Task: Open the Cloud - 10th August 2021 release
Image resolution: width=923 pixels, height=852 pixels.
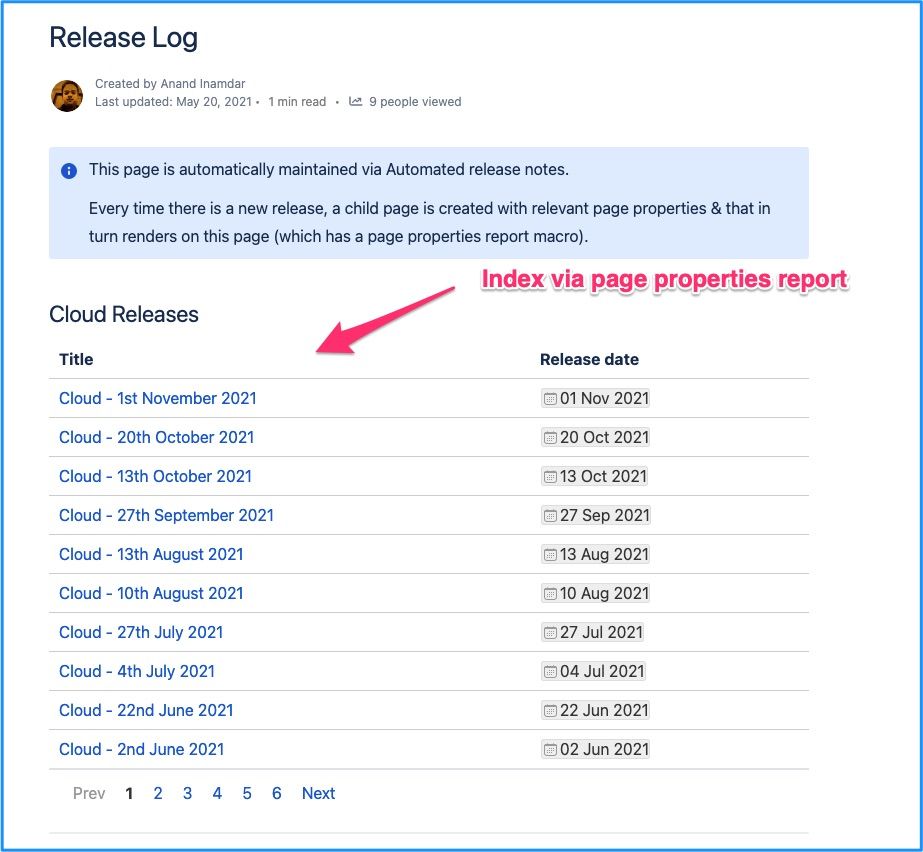Action: [x=150, y=593]
